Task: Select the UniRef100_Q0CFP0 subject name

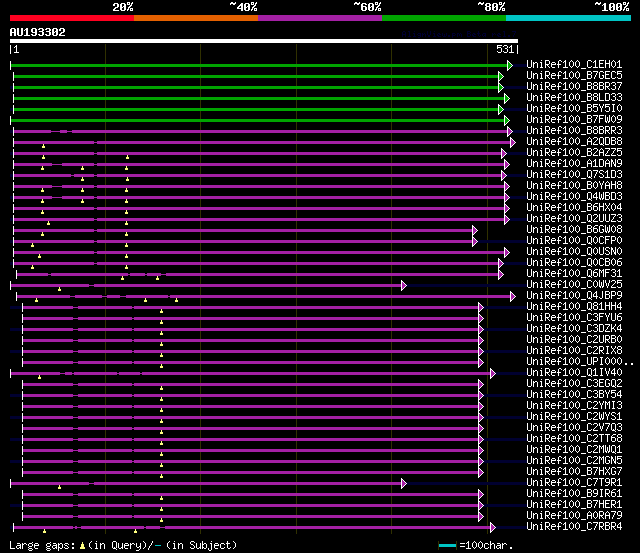Action: pos(574,241)
